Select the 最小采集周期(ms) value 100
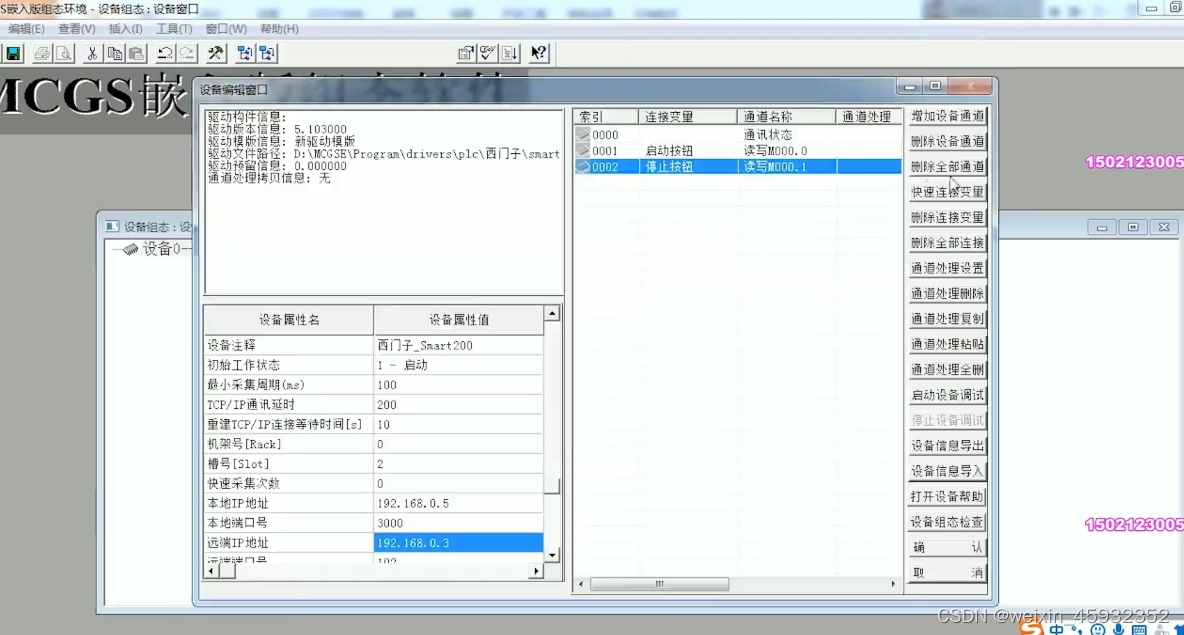This screenshot has width=1184, height=635. point(458,385)
